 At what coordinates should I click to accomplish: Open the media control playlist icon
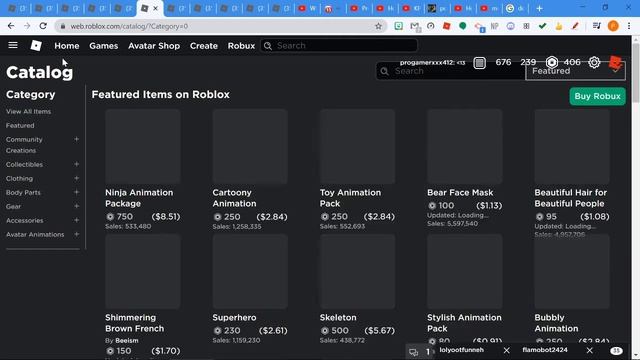(596, 26)
